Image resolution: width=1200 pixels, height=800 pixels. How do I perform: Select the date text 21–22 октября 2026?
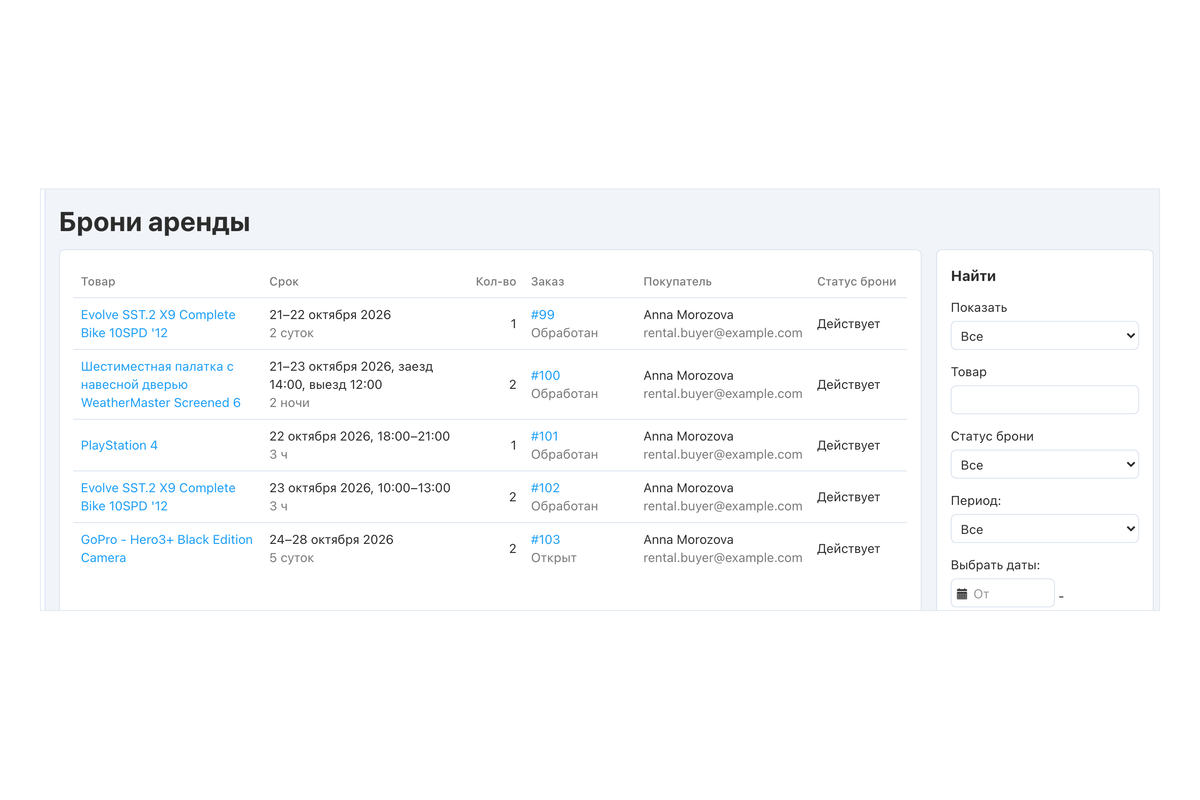click(330, 315)
